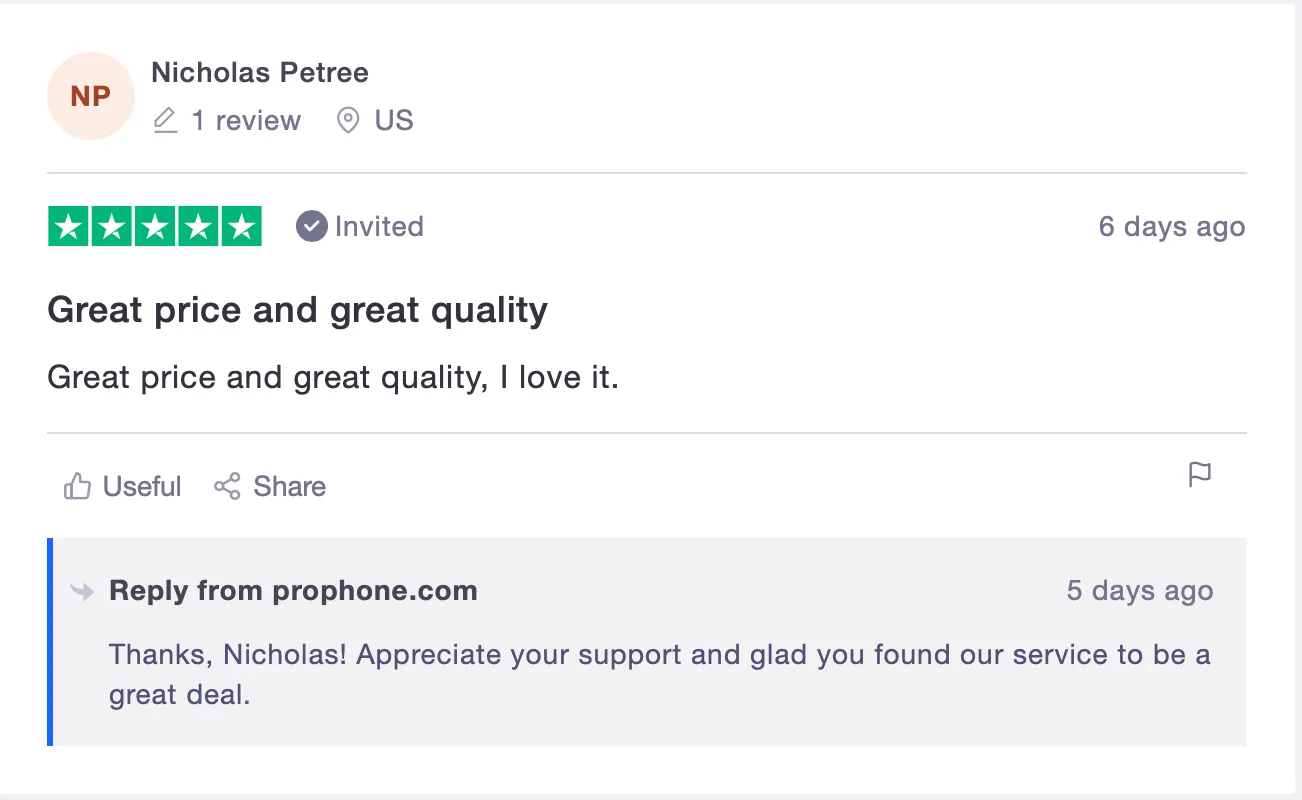Image resolution: width=1302 pixels, height=800 pixels.
Task: Open the Invited label info
Action: [x=379, y=226]
